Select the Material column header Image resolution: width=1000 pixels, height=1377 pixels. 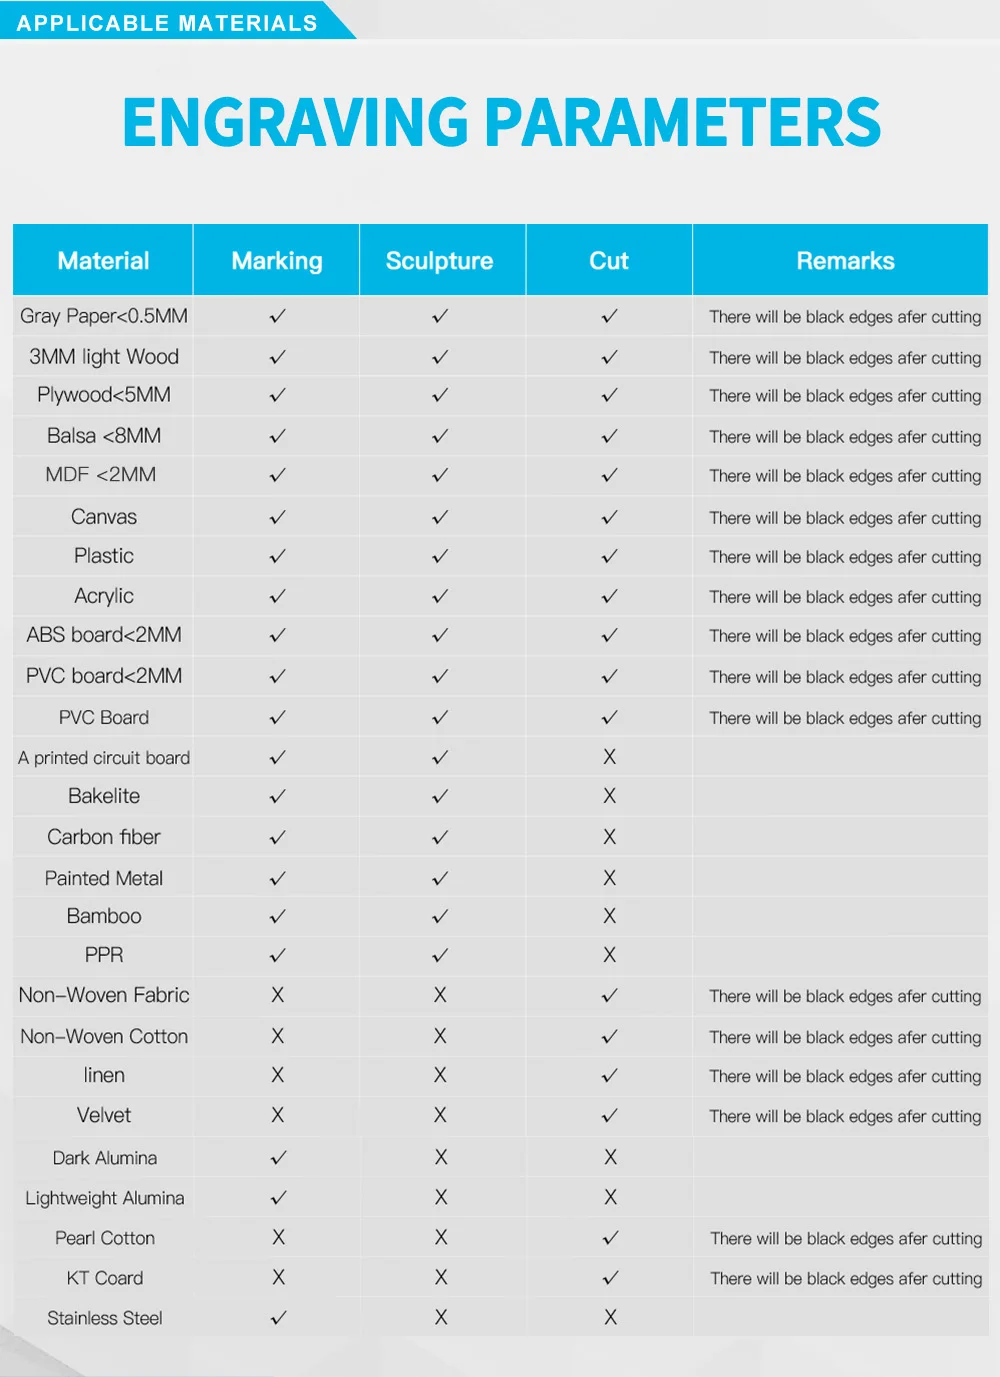point(103,261)
